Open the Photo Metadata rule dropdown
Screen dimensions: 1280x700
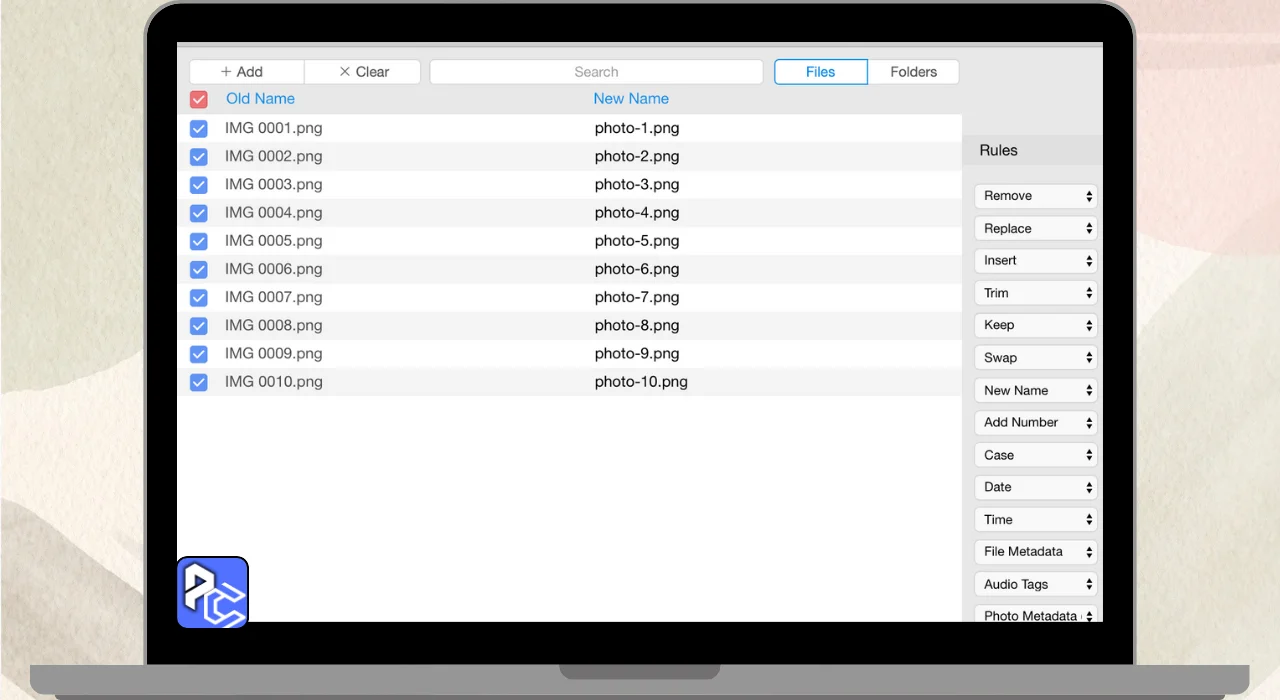[1036, 614]
